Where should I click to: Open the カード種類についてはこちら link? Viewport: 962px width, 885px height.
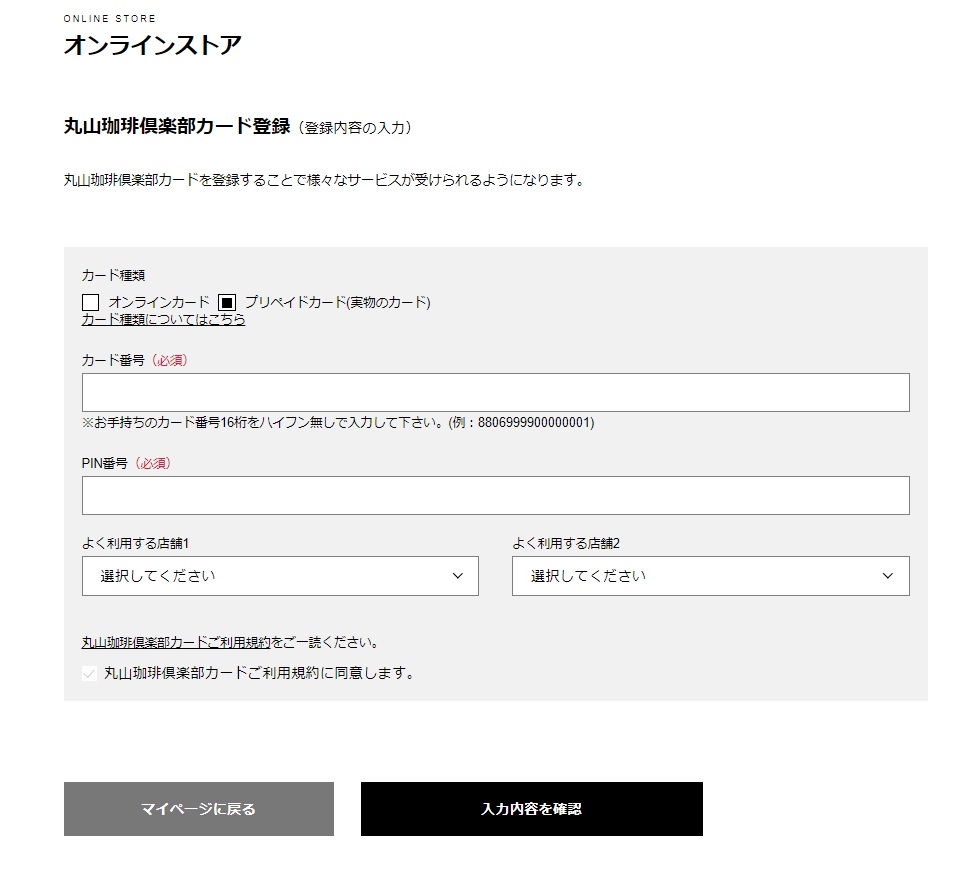[163, 320]
